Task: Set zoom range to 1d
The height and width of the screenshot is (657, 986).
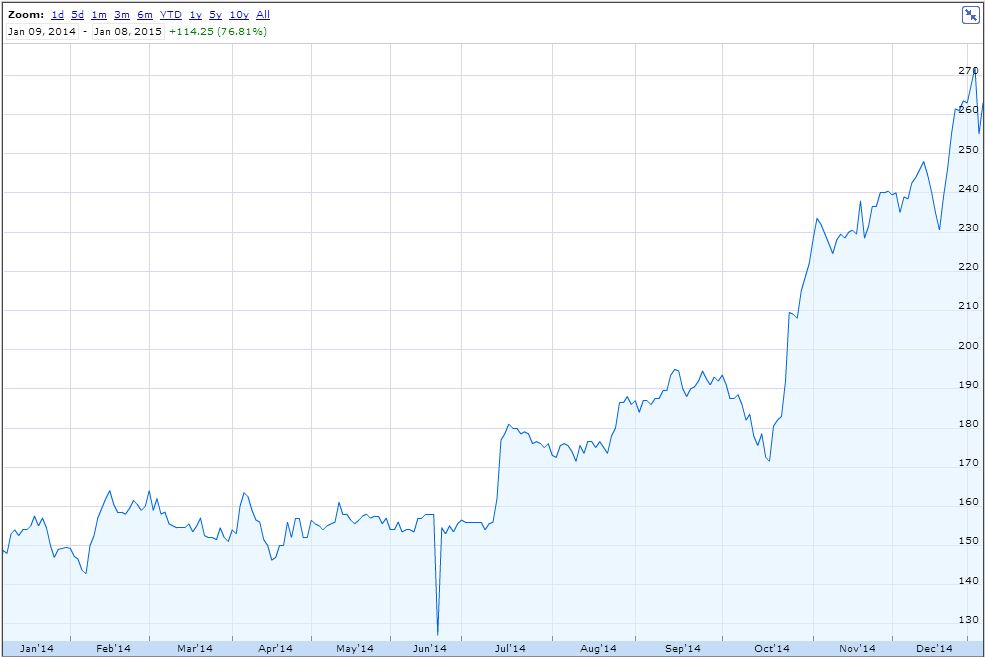Action: click(57, 14)
